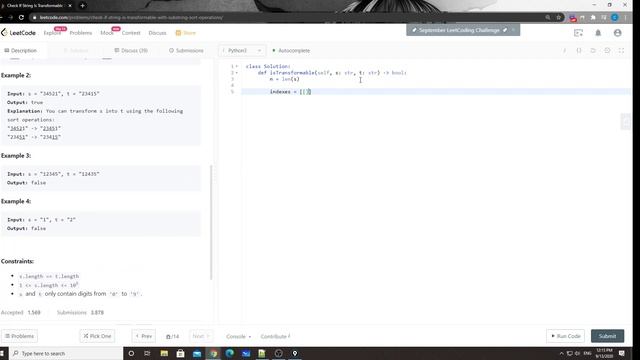The height and width of the screenshot is (360, 640).
Task: Open File Explorer from the taskbar
Action: point(164,353)
